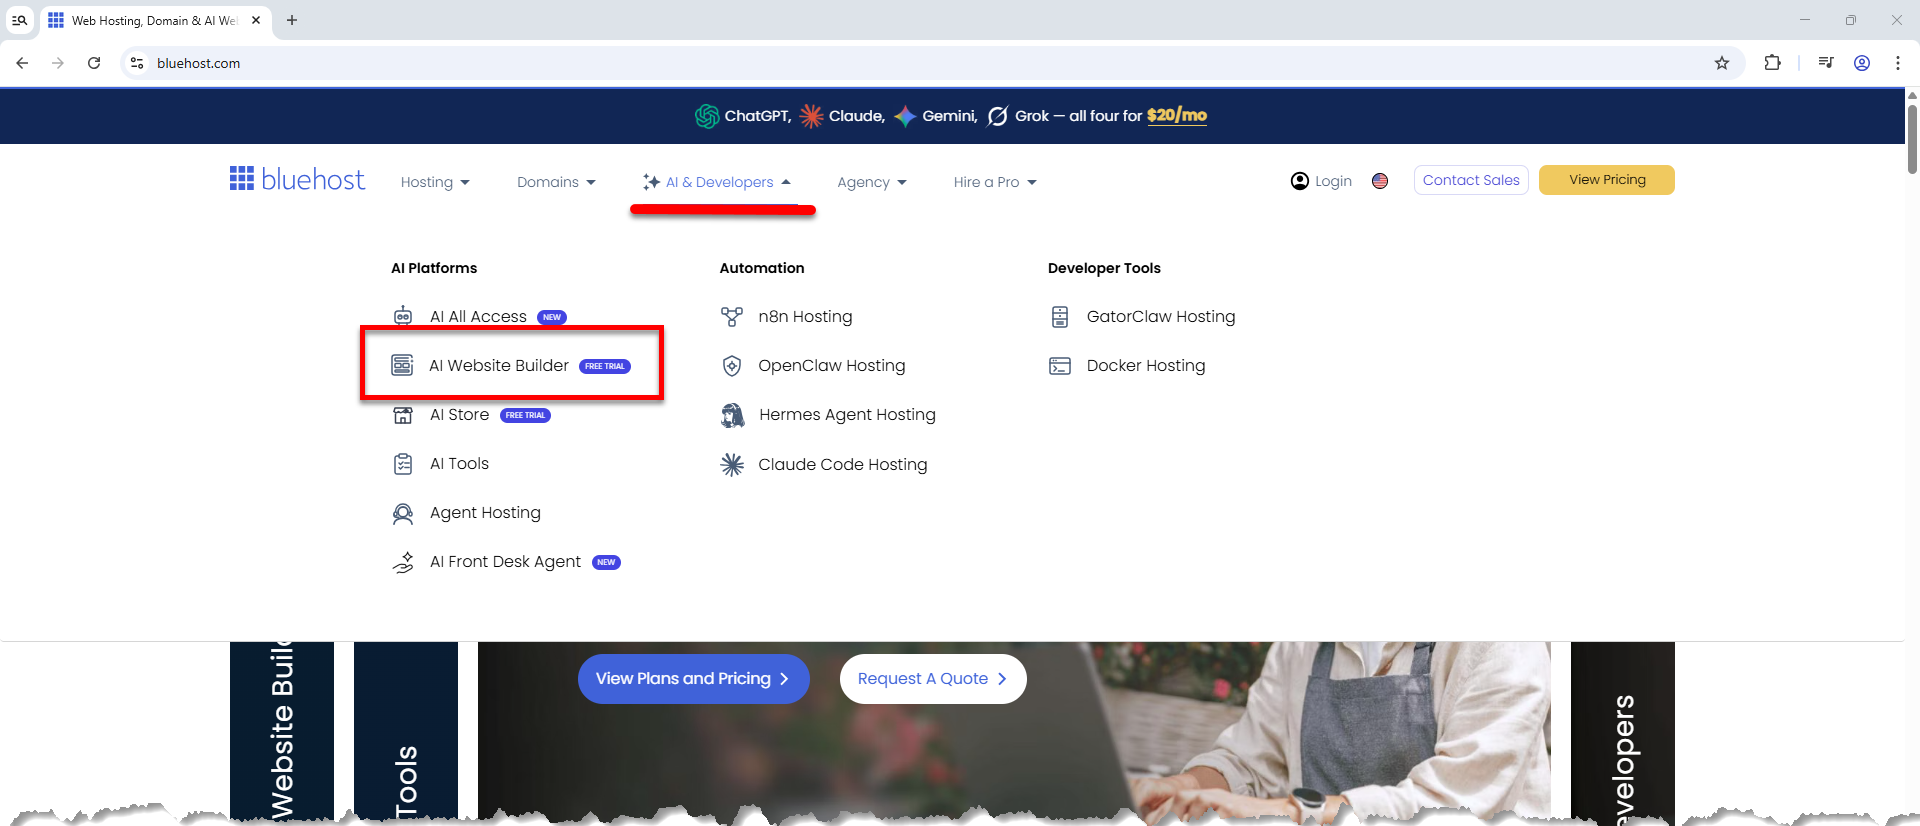This screenshot has width=1920, height=826.
Task: Click the Contact Sales button
Action: coord(1471,180)
